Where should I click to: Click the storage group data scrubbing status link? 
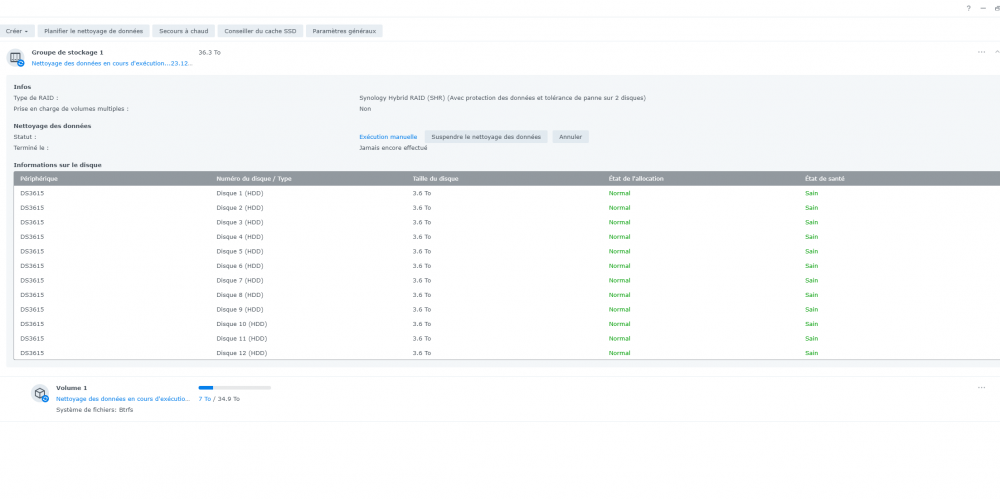110,62
